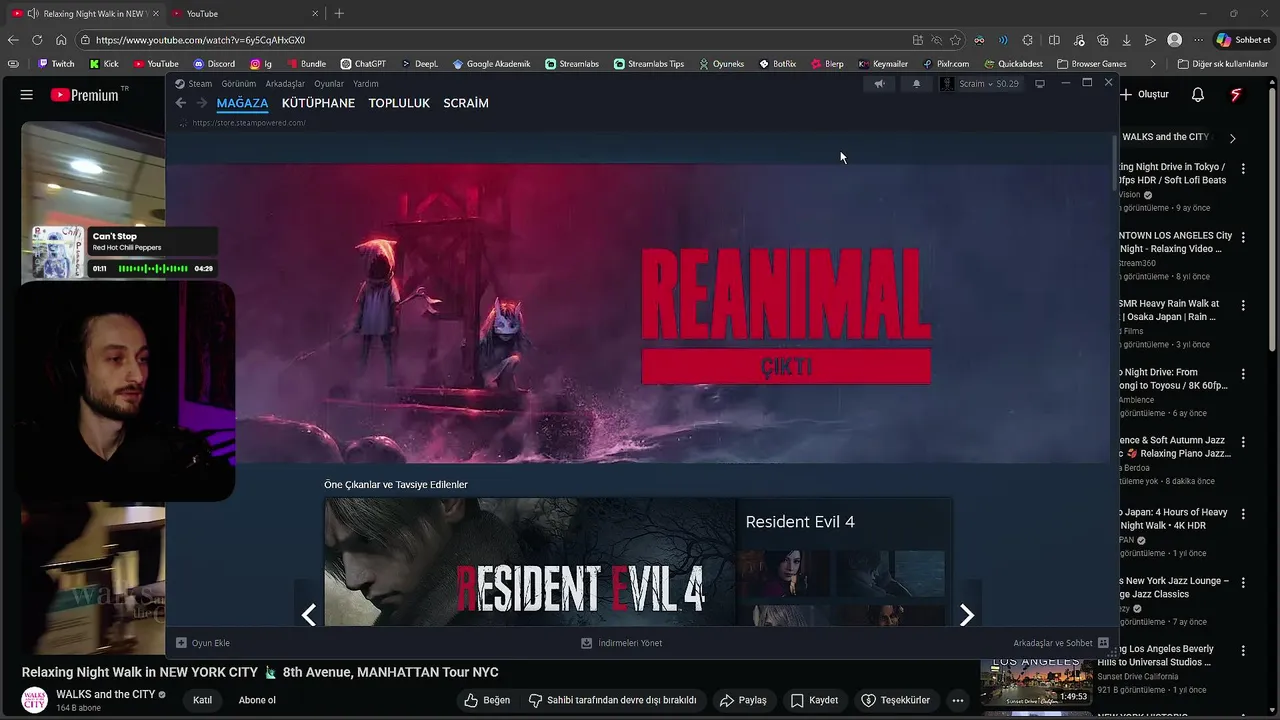
Task: Expand the Browser Games bookmark folder
Action: 1092,64
